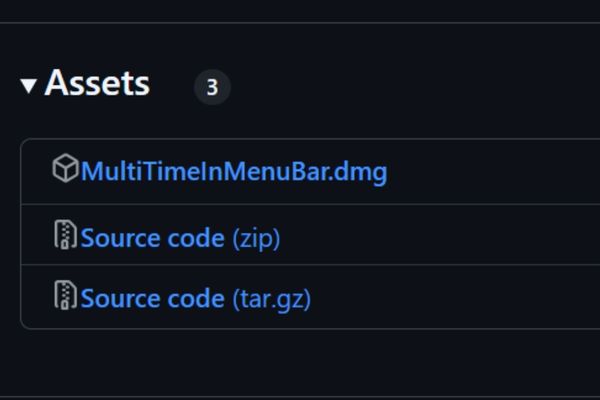
Task: Click the "(zip)" format label
Action: tap(256, 238)
